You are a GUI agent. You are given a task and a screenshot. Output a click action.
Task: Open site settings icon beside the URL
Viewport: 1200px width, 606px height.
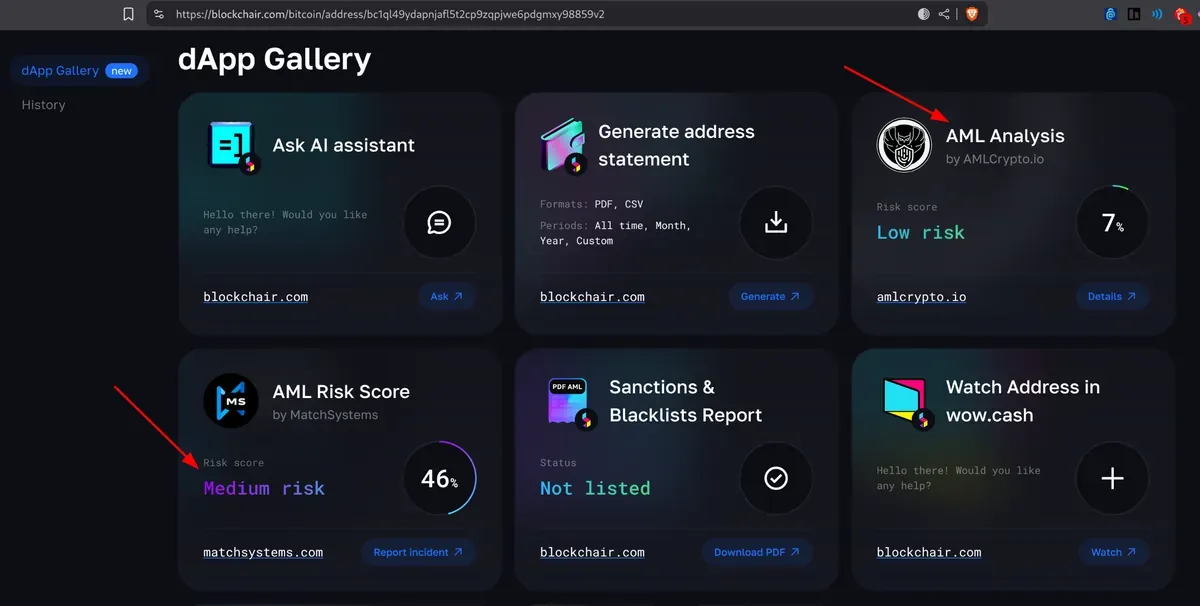click(x=158, y=14)
